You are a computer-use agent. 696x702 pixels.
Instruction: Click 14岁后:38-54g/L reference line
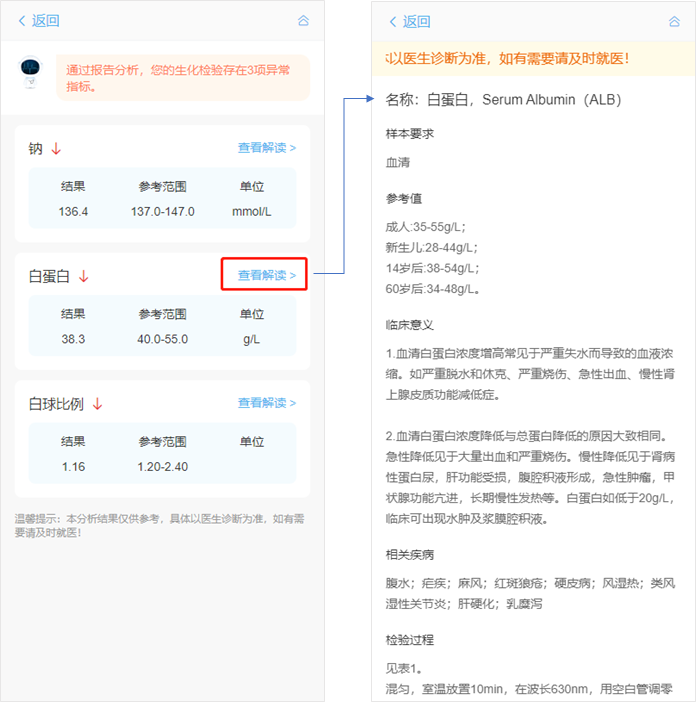coord(432,269)
